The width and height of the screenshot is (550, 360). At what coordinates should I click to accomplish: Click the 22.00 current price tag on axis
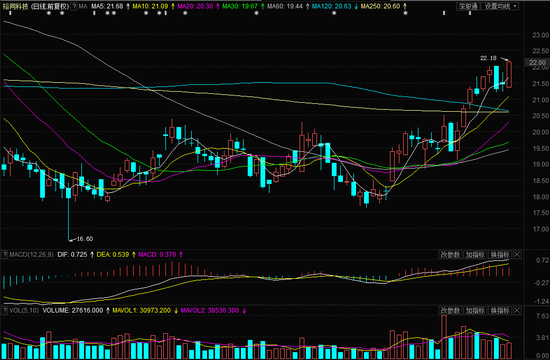click(537, 62)
